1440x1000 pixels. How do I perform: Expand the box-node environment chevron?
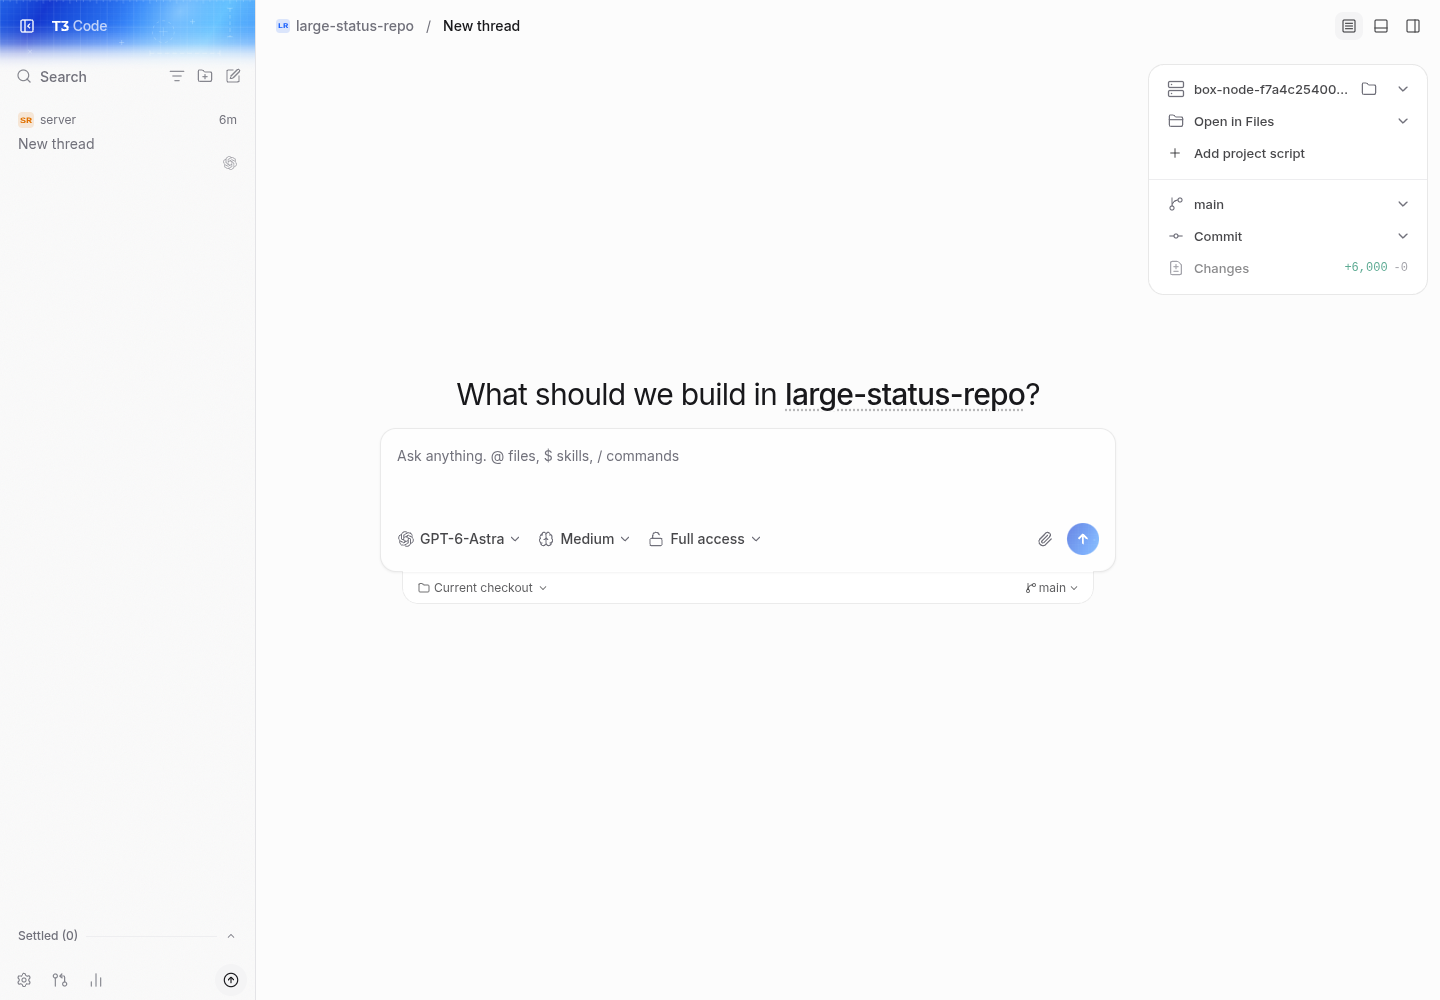pos(1403,89)
